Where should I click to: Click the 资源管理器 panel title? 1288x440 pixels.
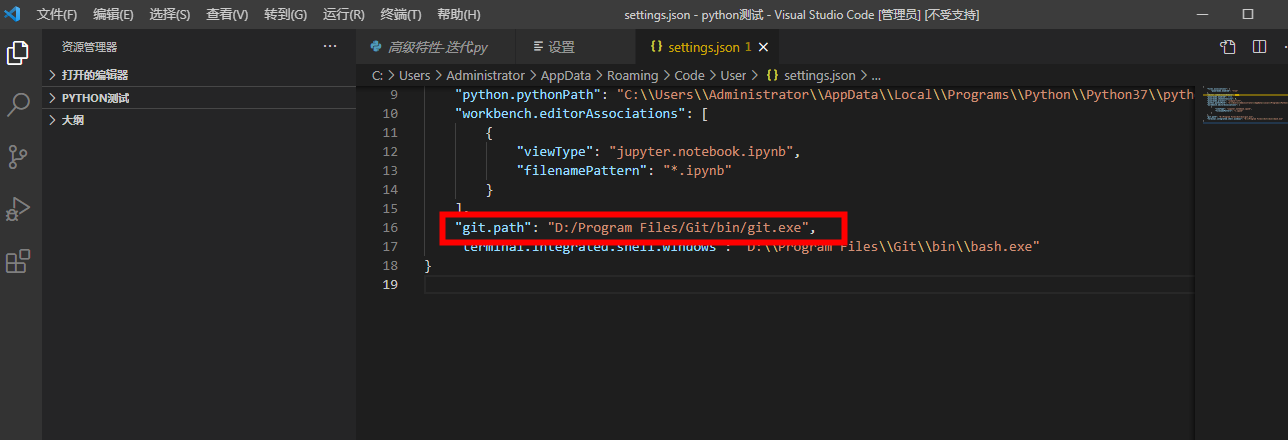click(89, 47)
